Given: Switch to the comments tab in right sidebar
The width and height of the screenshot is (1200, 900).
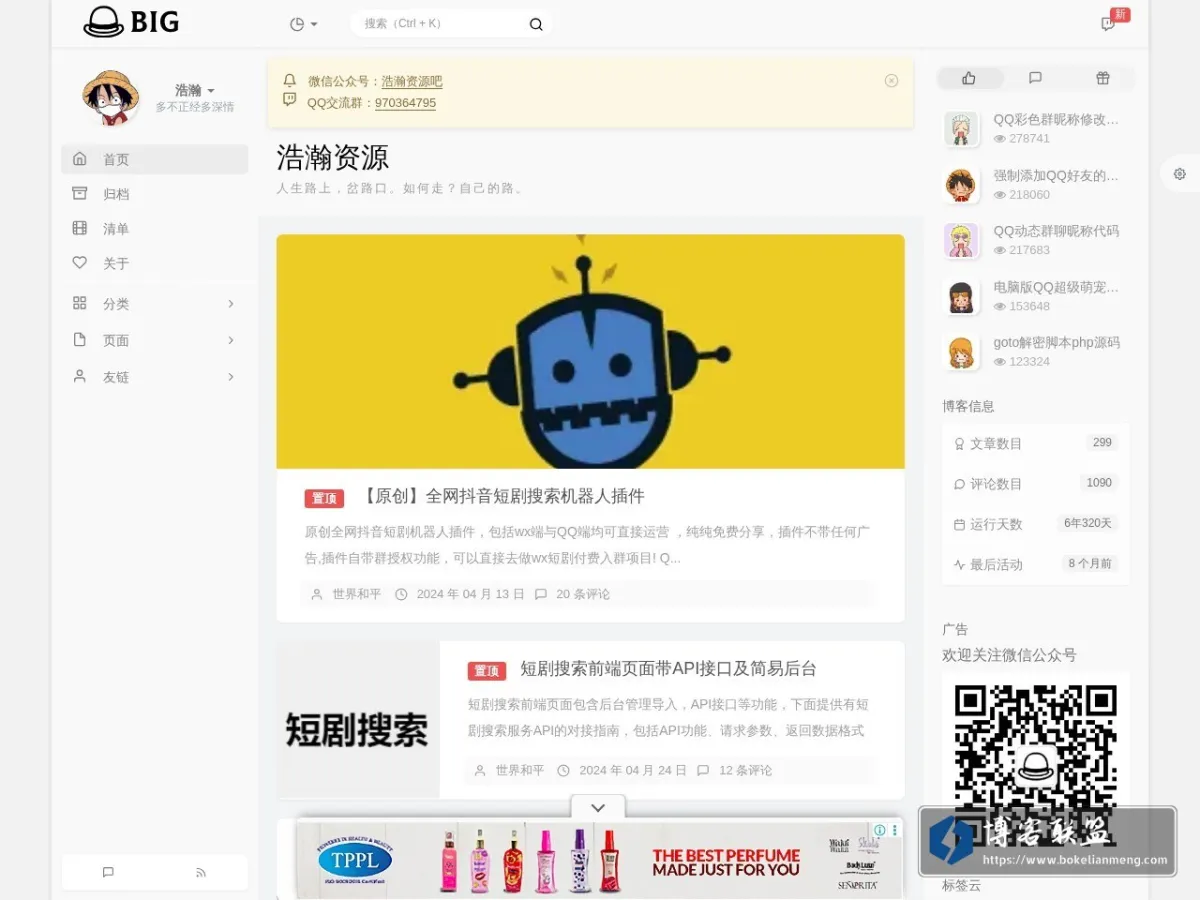Looking at the screenshot, I should pos(1035,78).
